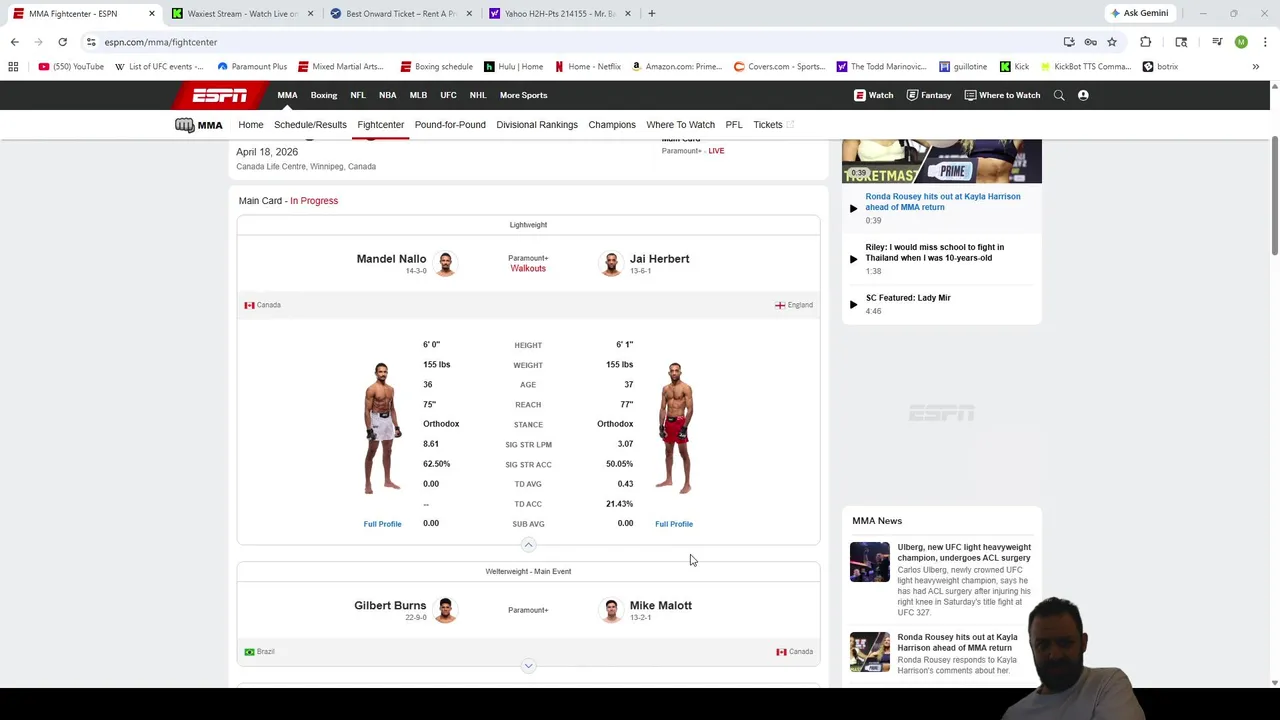
Task: Open ESPN Fantasy
Action: pos(929,95)
